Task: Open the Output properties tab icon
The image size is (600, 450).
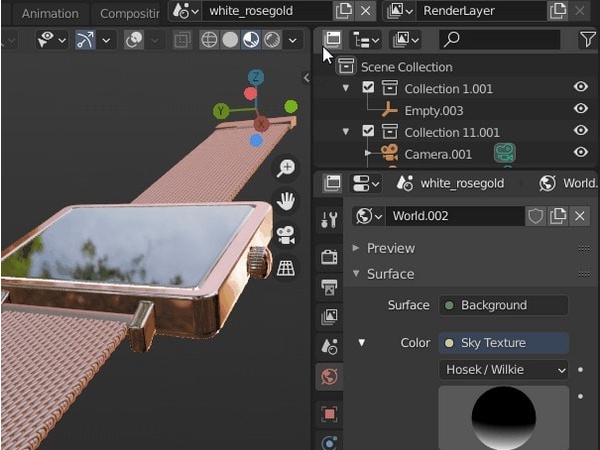Action: tap(329, 287)
